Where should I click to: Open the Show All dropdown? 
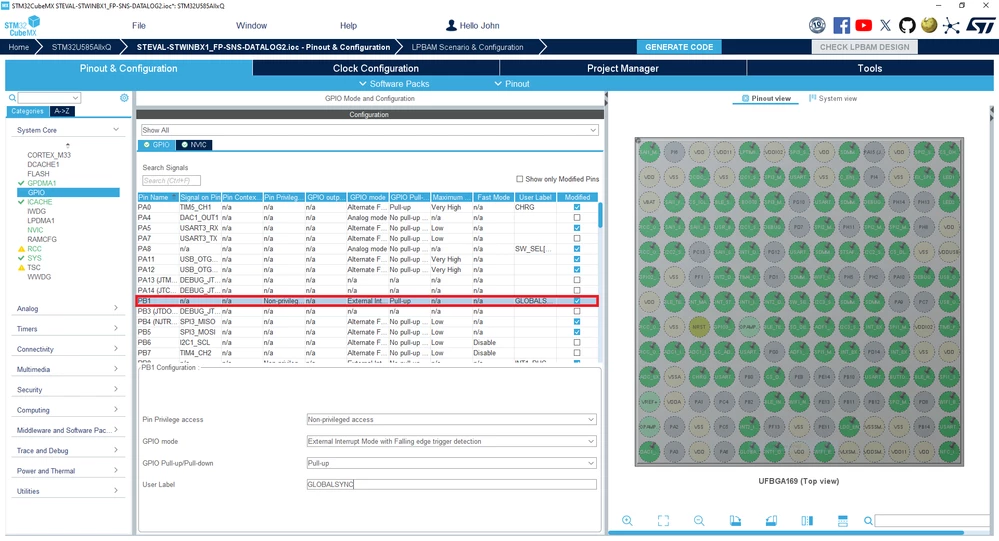pyautogui.click(x=370, y=130)
